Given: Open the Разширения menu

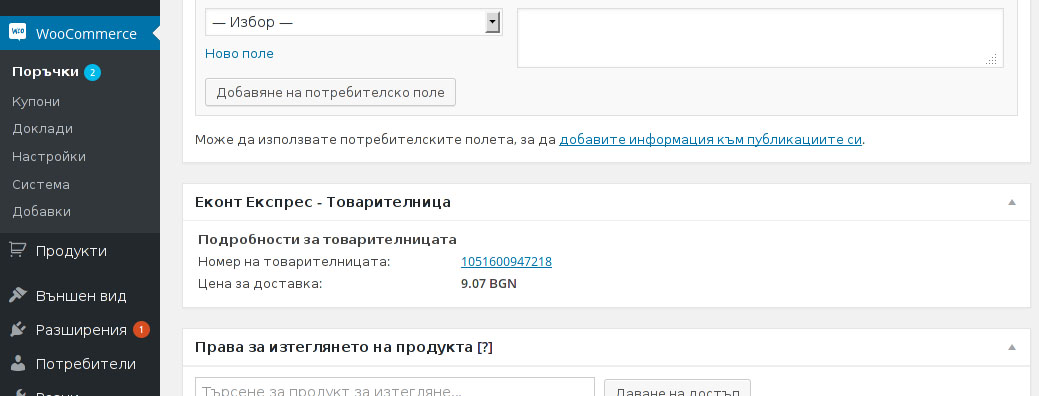Looking at the screenshot, I should (80, 330).
